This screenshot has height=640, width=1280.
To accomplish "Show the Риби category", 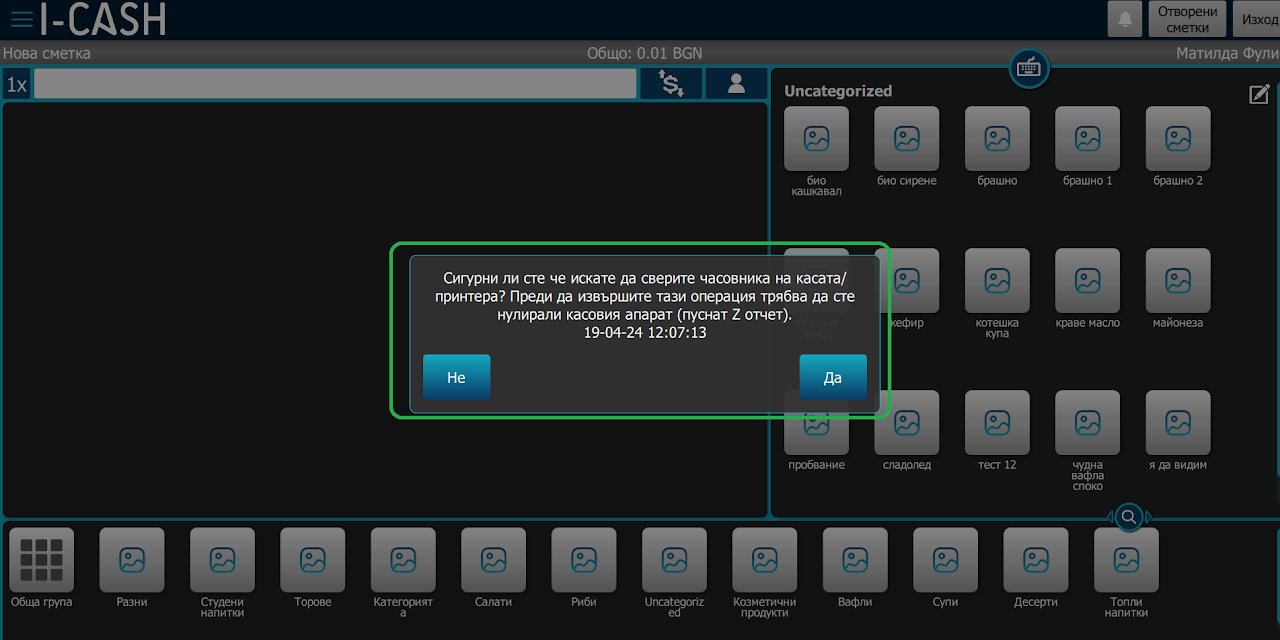I will [584, 560].
